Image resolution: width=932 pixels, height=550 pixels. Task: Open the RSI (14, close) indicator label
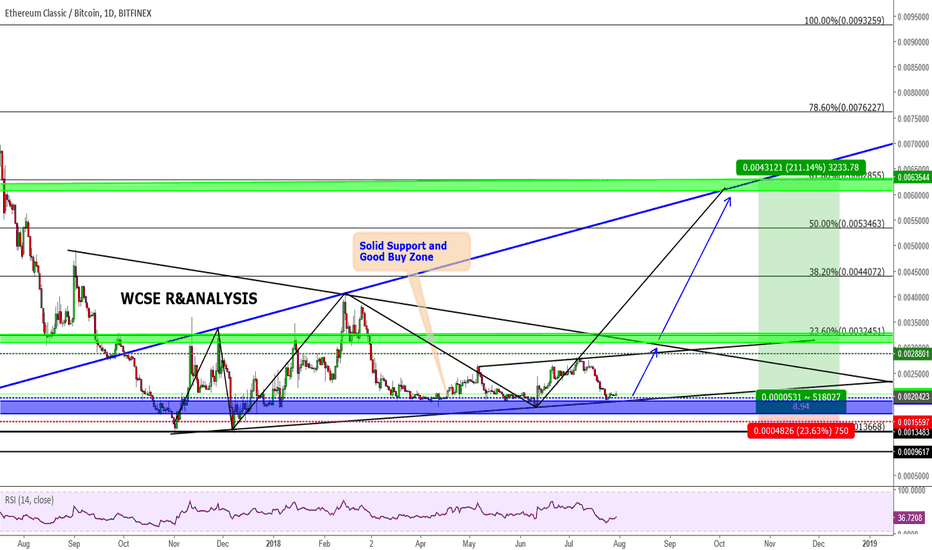coord(29,500)
